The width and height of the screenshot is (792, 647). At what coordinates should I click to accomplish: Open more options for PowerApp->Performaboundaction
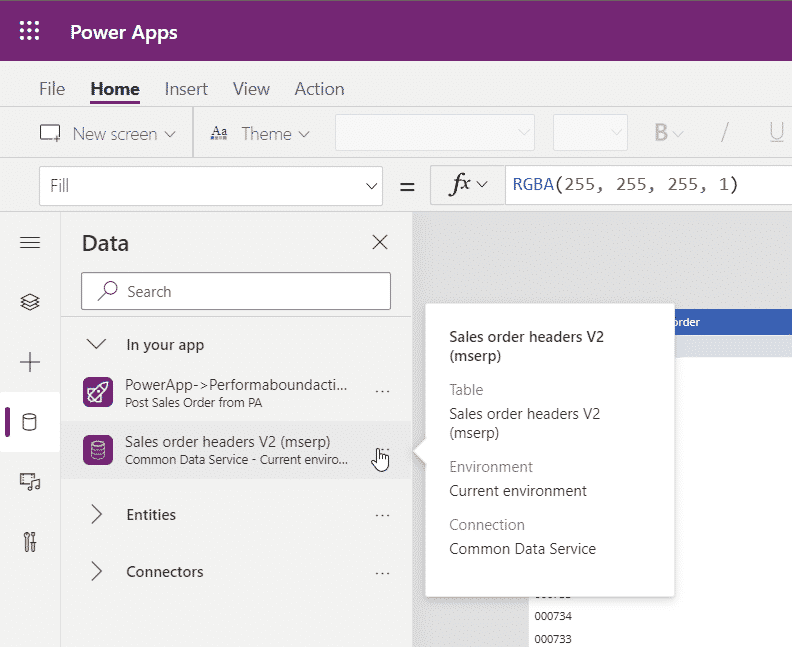pos(382,391)
